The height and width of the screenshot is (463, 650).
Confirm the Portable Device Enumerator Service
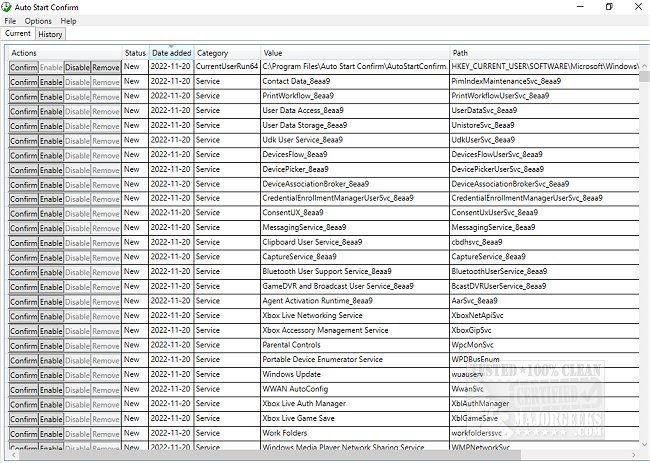24,361
